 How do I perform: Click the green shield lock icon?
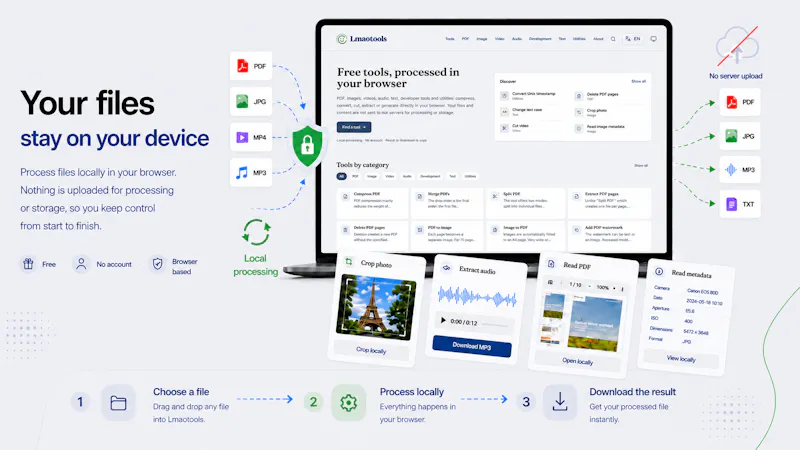coord(307,146)
